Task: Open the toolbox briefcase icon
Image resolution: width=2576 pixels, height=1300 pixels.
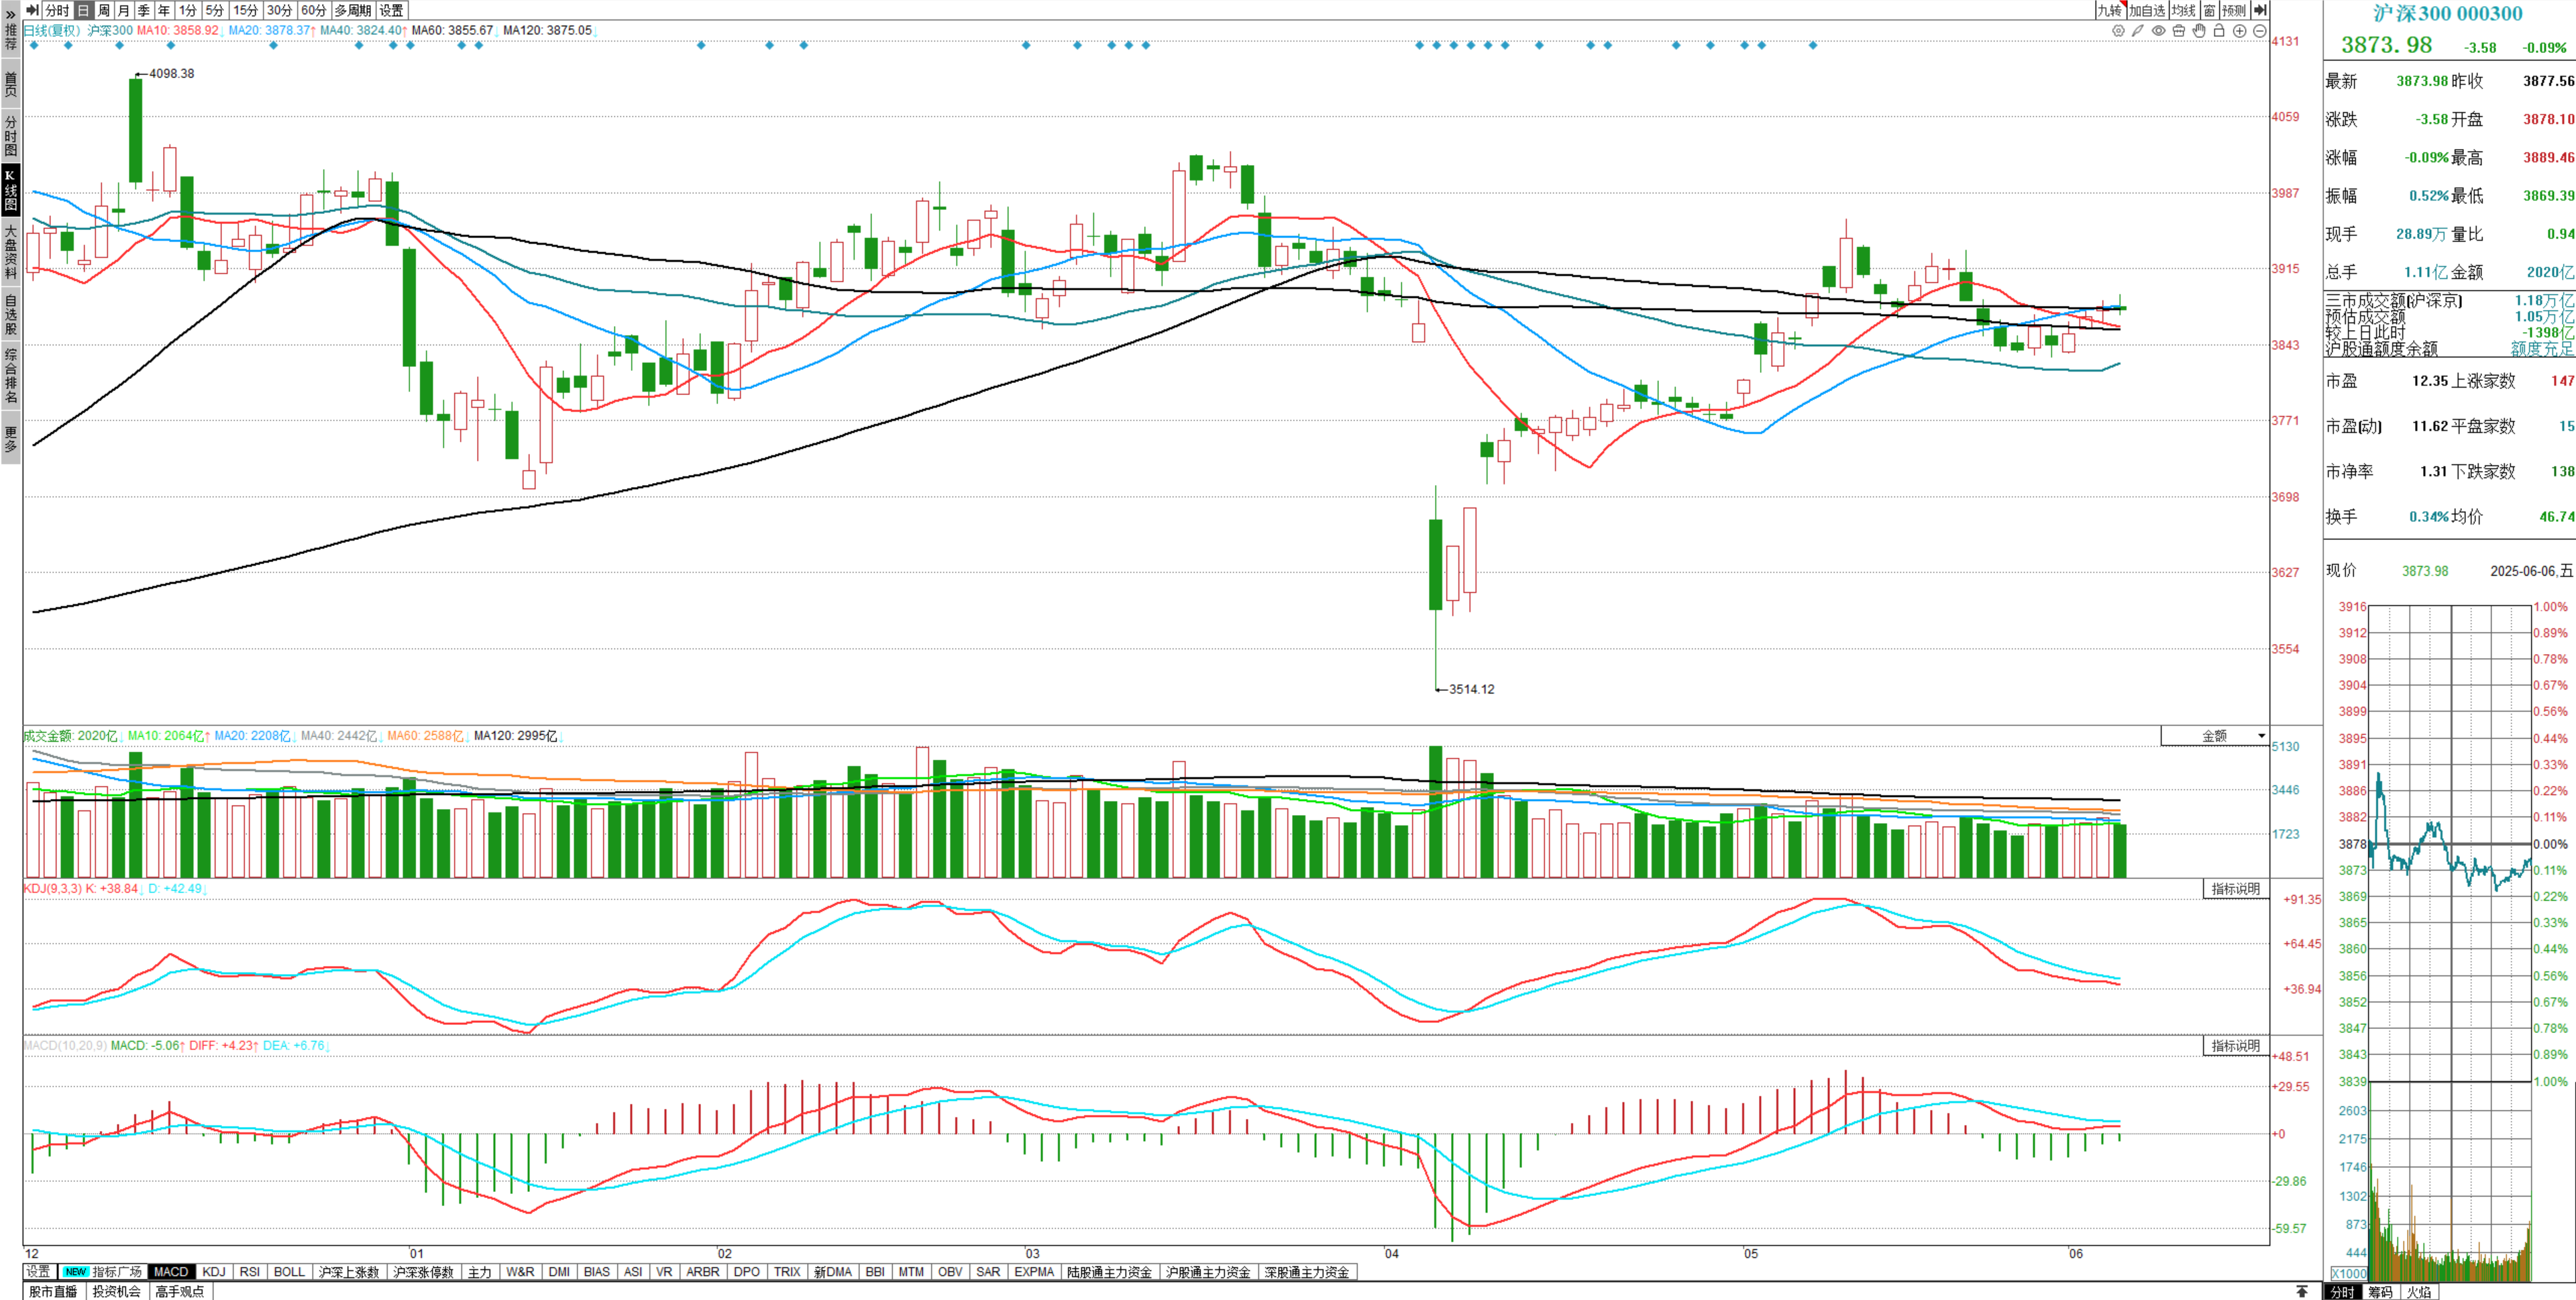Action: click(2179, 31)
